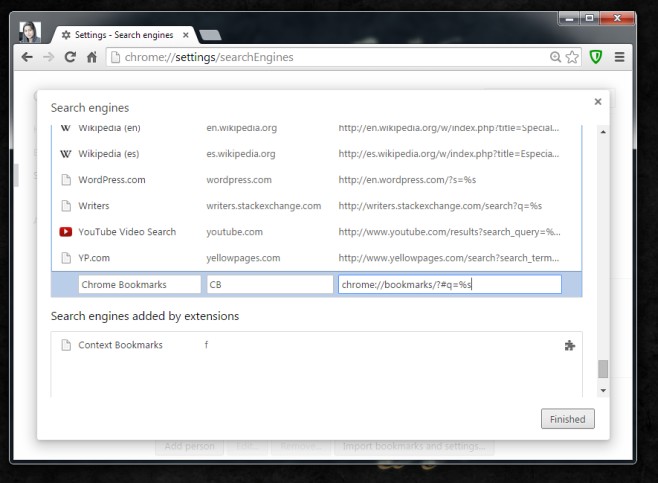Viewport: 658px width, 483px height.
Task: Click the dialog scrollbar thumb
Action: pos(603,369)
